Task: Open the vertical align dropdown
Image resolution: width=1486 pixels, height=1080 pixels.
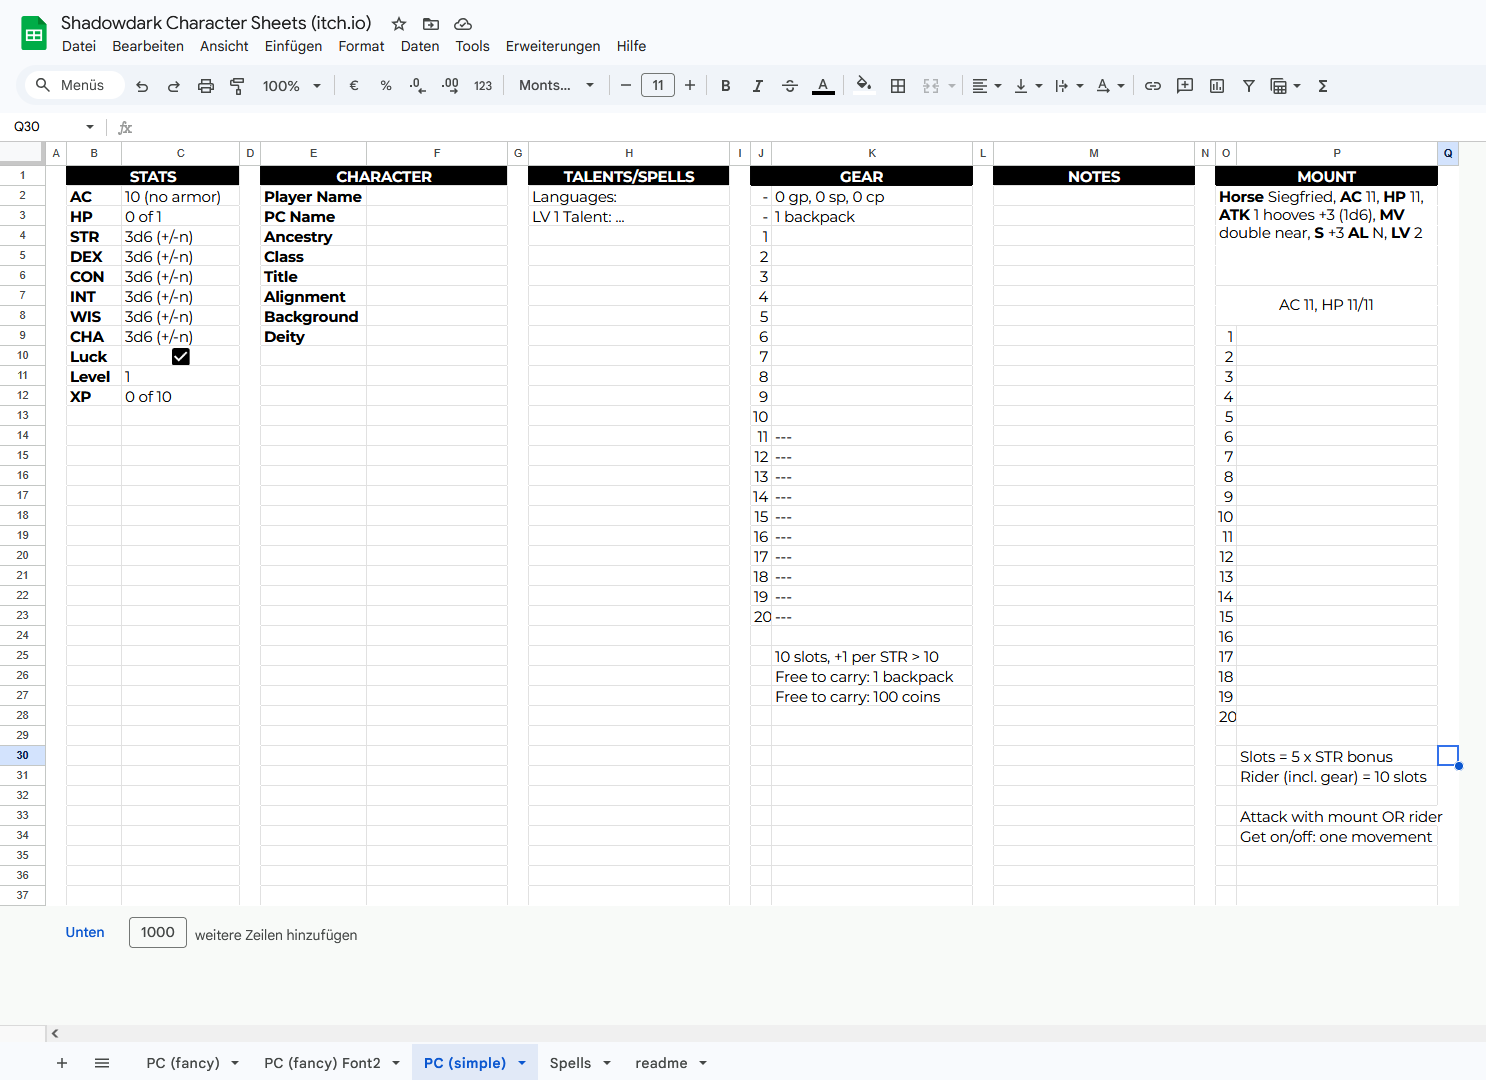Action: [x=1028, y=86]
